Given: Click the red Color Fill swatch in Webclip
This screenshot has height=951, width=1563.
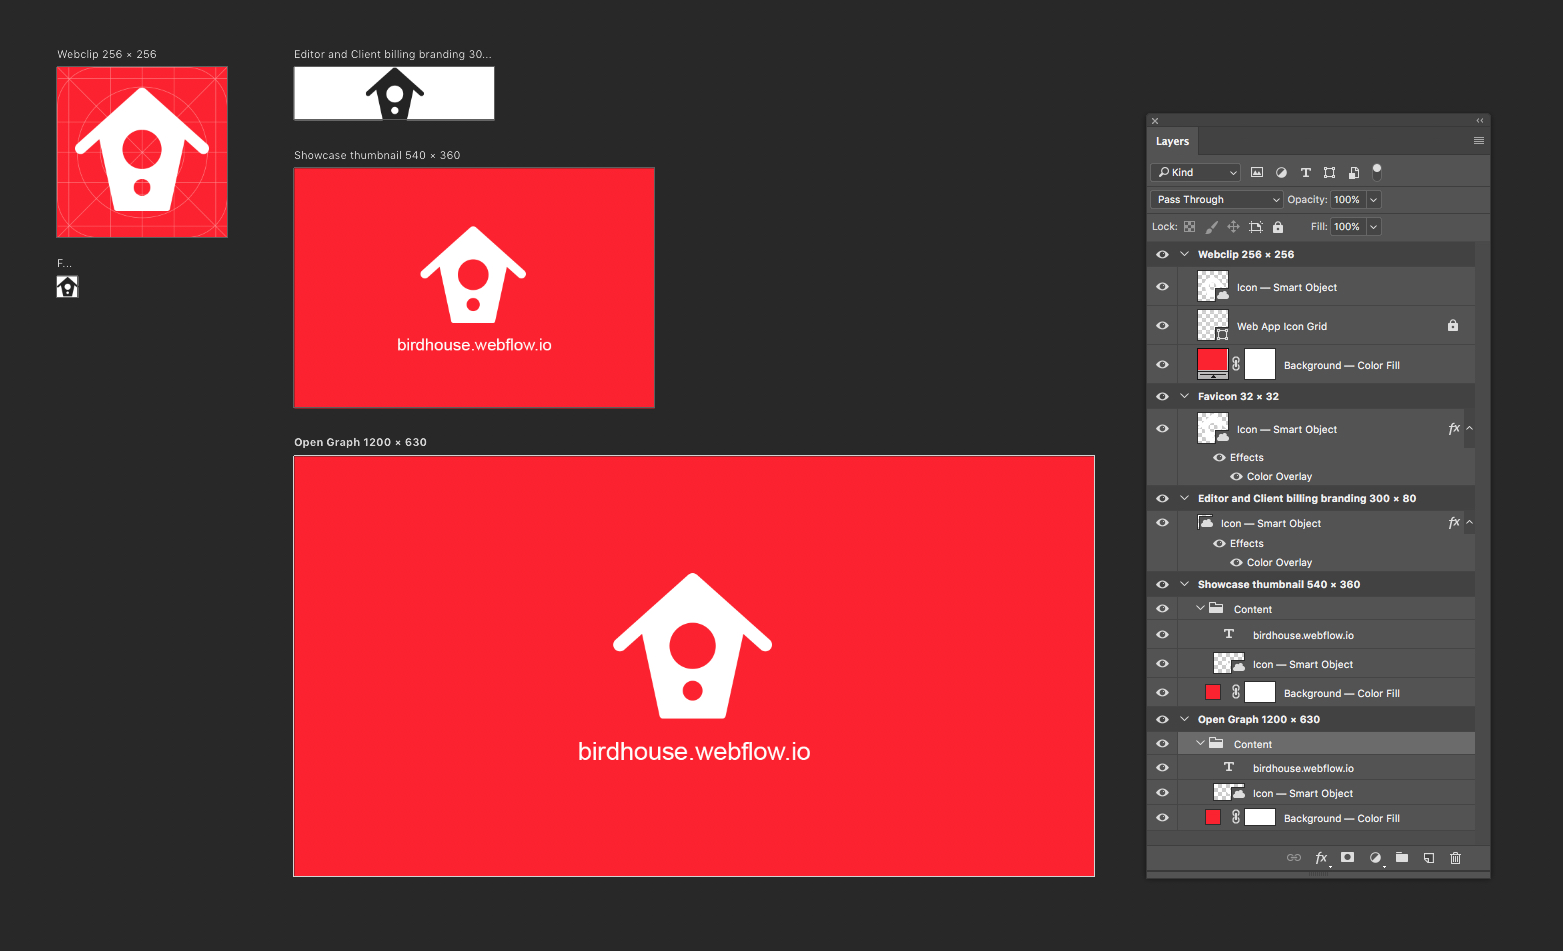Looking at the screenshot, I should pyautogui.click(x=1212, y=363).
